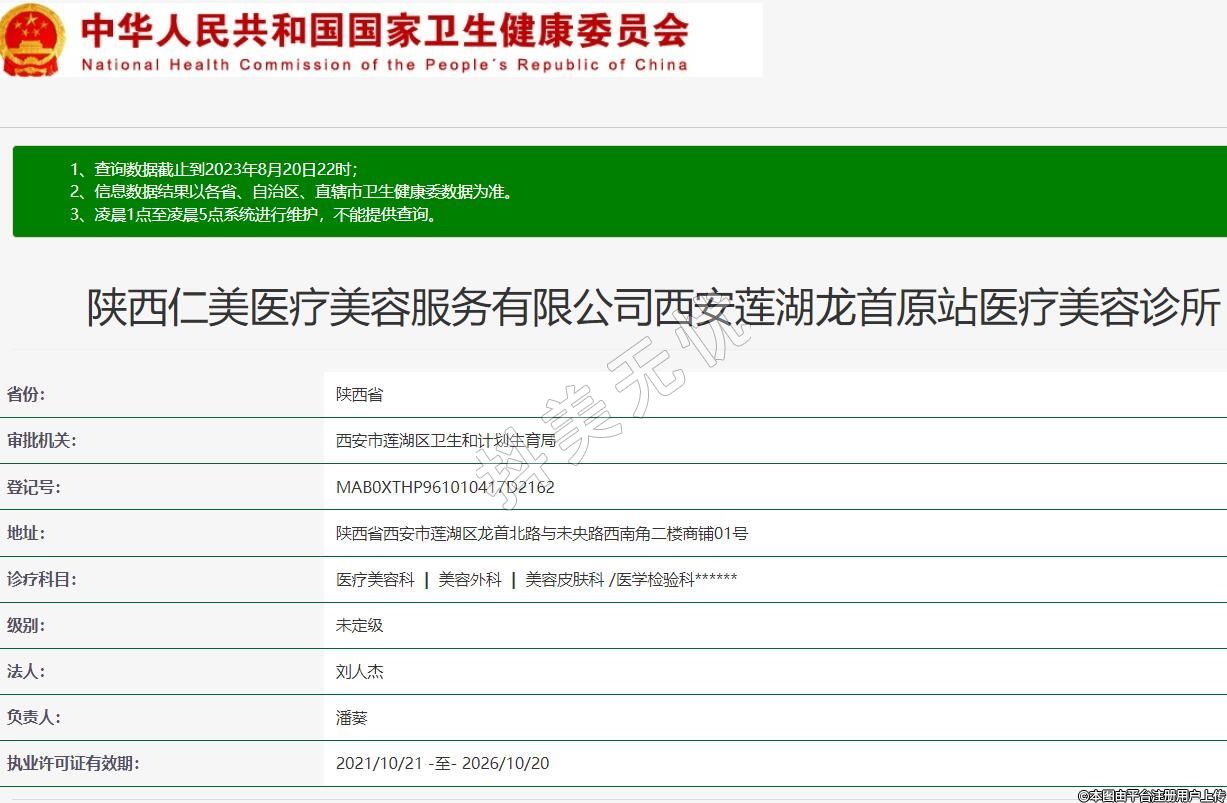Click the 医疗美容科 department entry
Screen dimensions: 1227x803
pos(375,579)
